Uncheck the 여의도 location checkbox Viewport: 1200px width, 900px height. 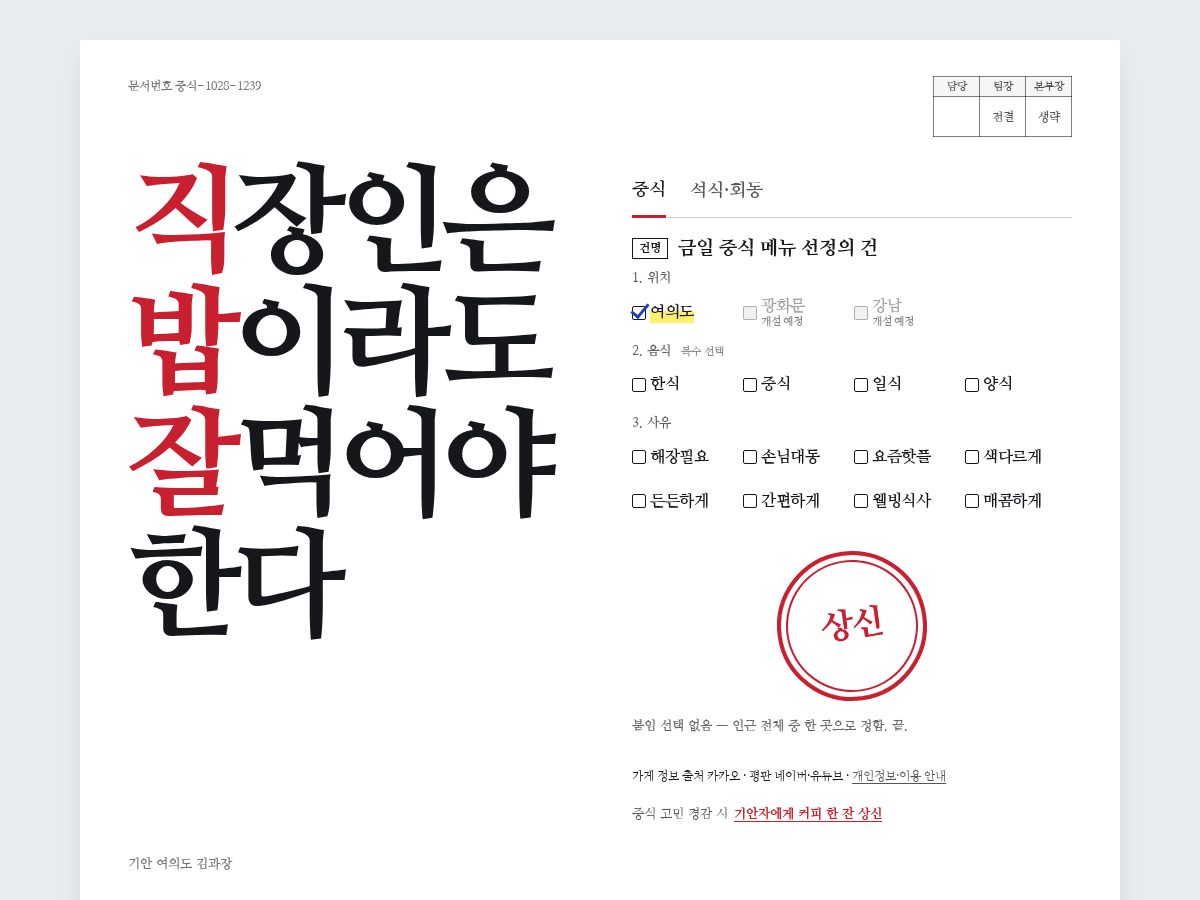[x=639, y=313]
